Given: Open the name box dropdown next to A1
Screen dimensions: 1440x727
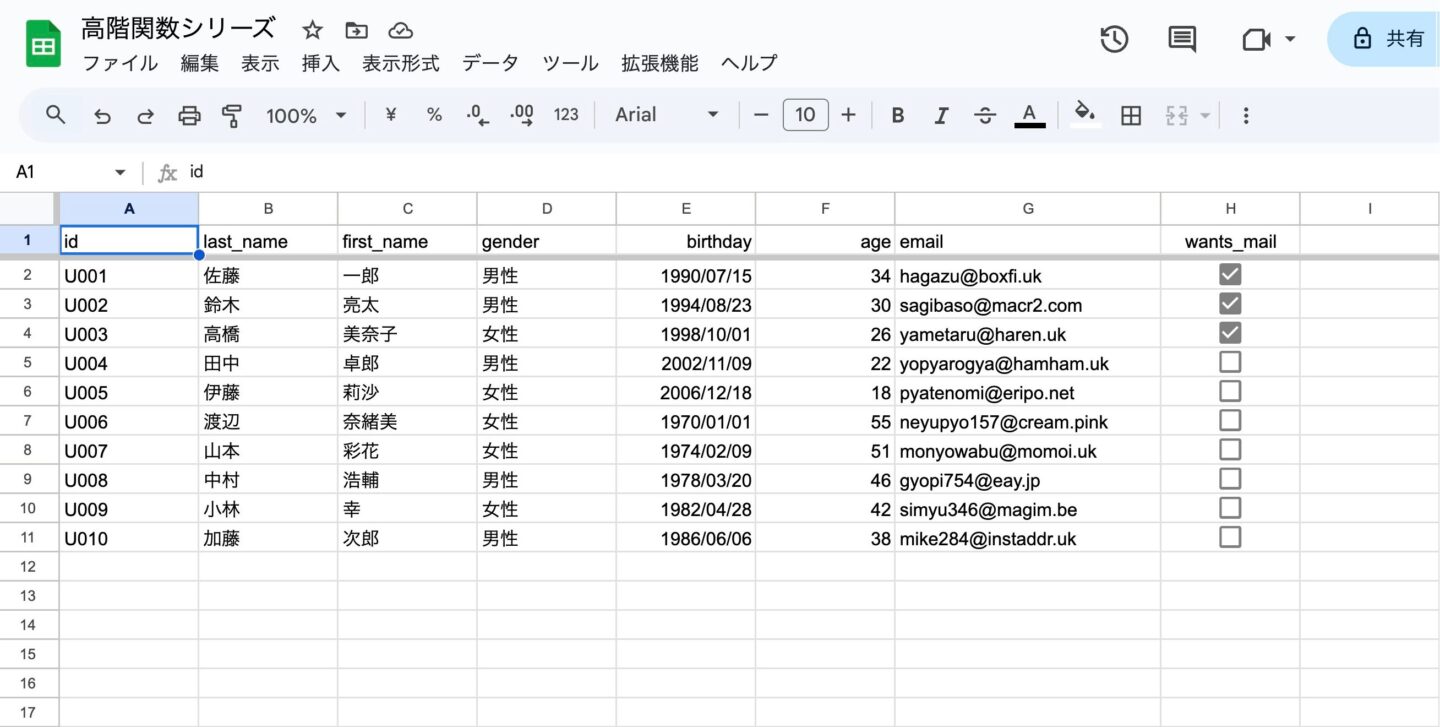Looking at the screenshot, I should (x=119, y=171).
